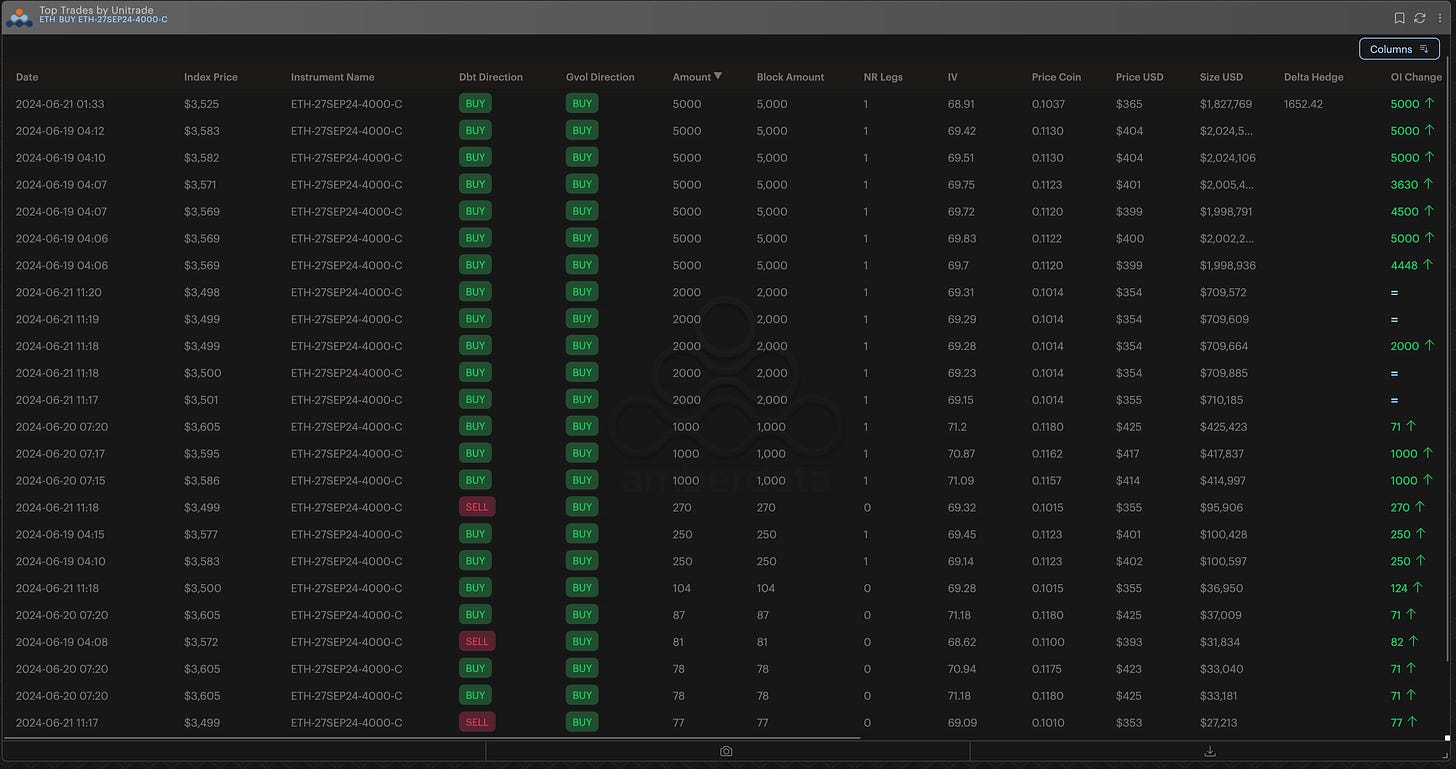Click the SELL badge in the 77 amount row
The width and height of the screenshot is (1456, 769).
(477, 722)
